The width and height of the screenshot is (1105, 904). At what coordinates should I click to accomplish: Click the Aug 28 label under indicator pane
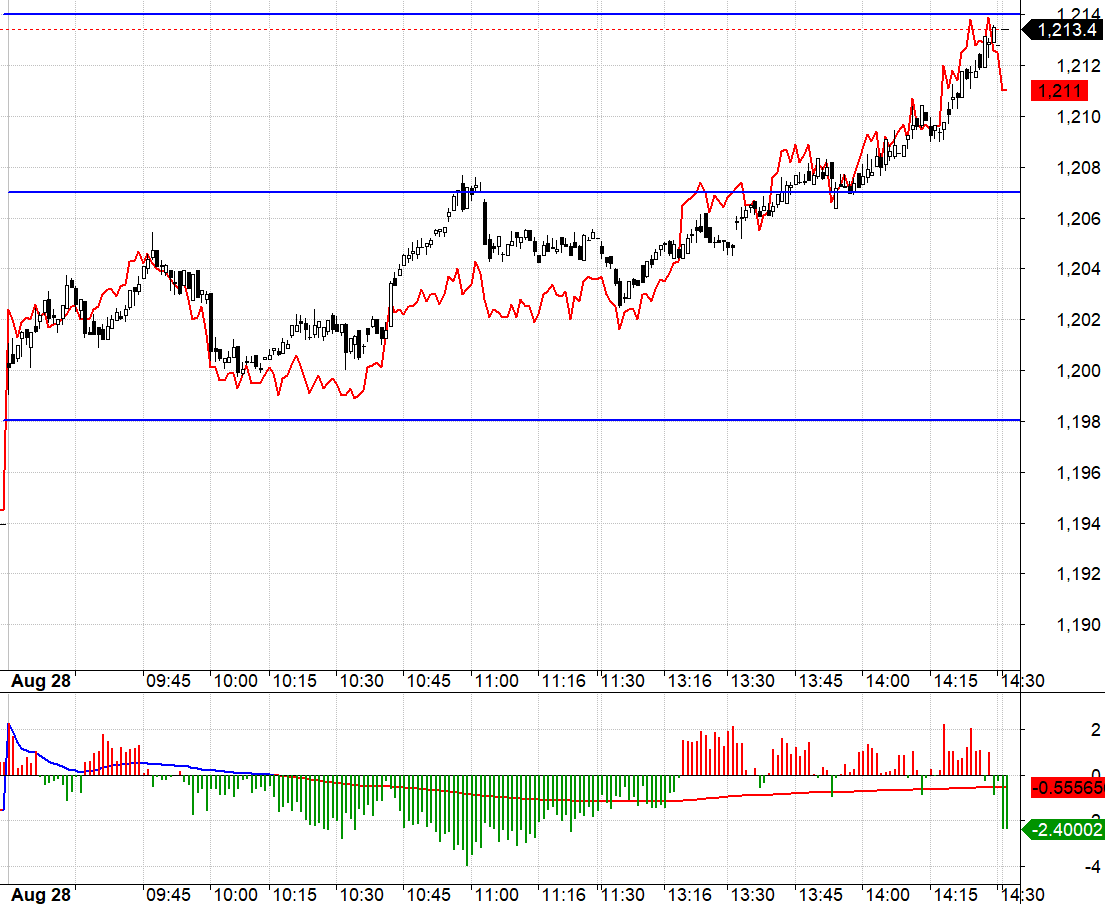click(41, 895)
